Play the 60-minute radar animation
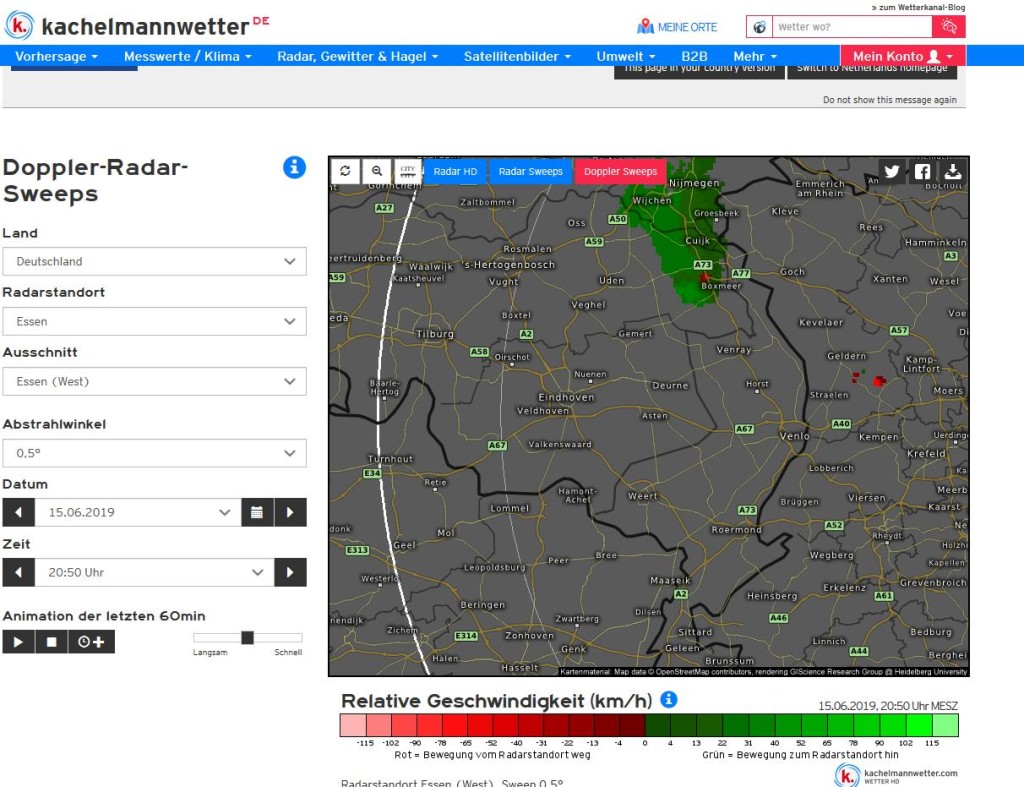The image size is (1024, 787). [x=18, y=642]
